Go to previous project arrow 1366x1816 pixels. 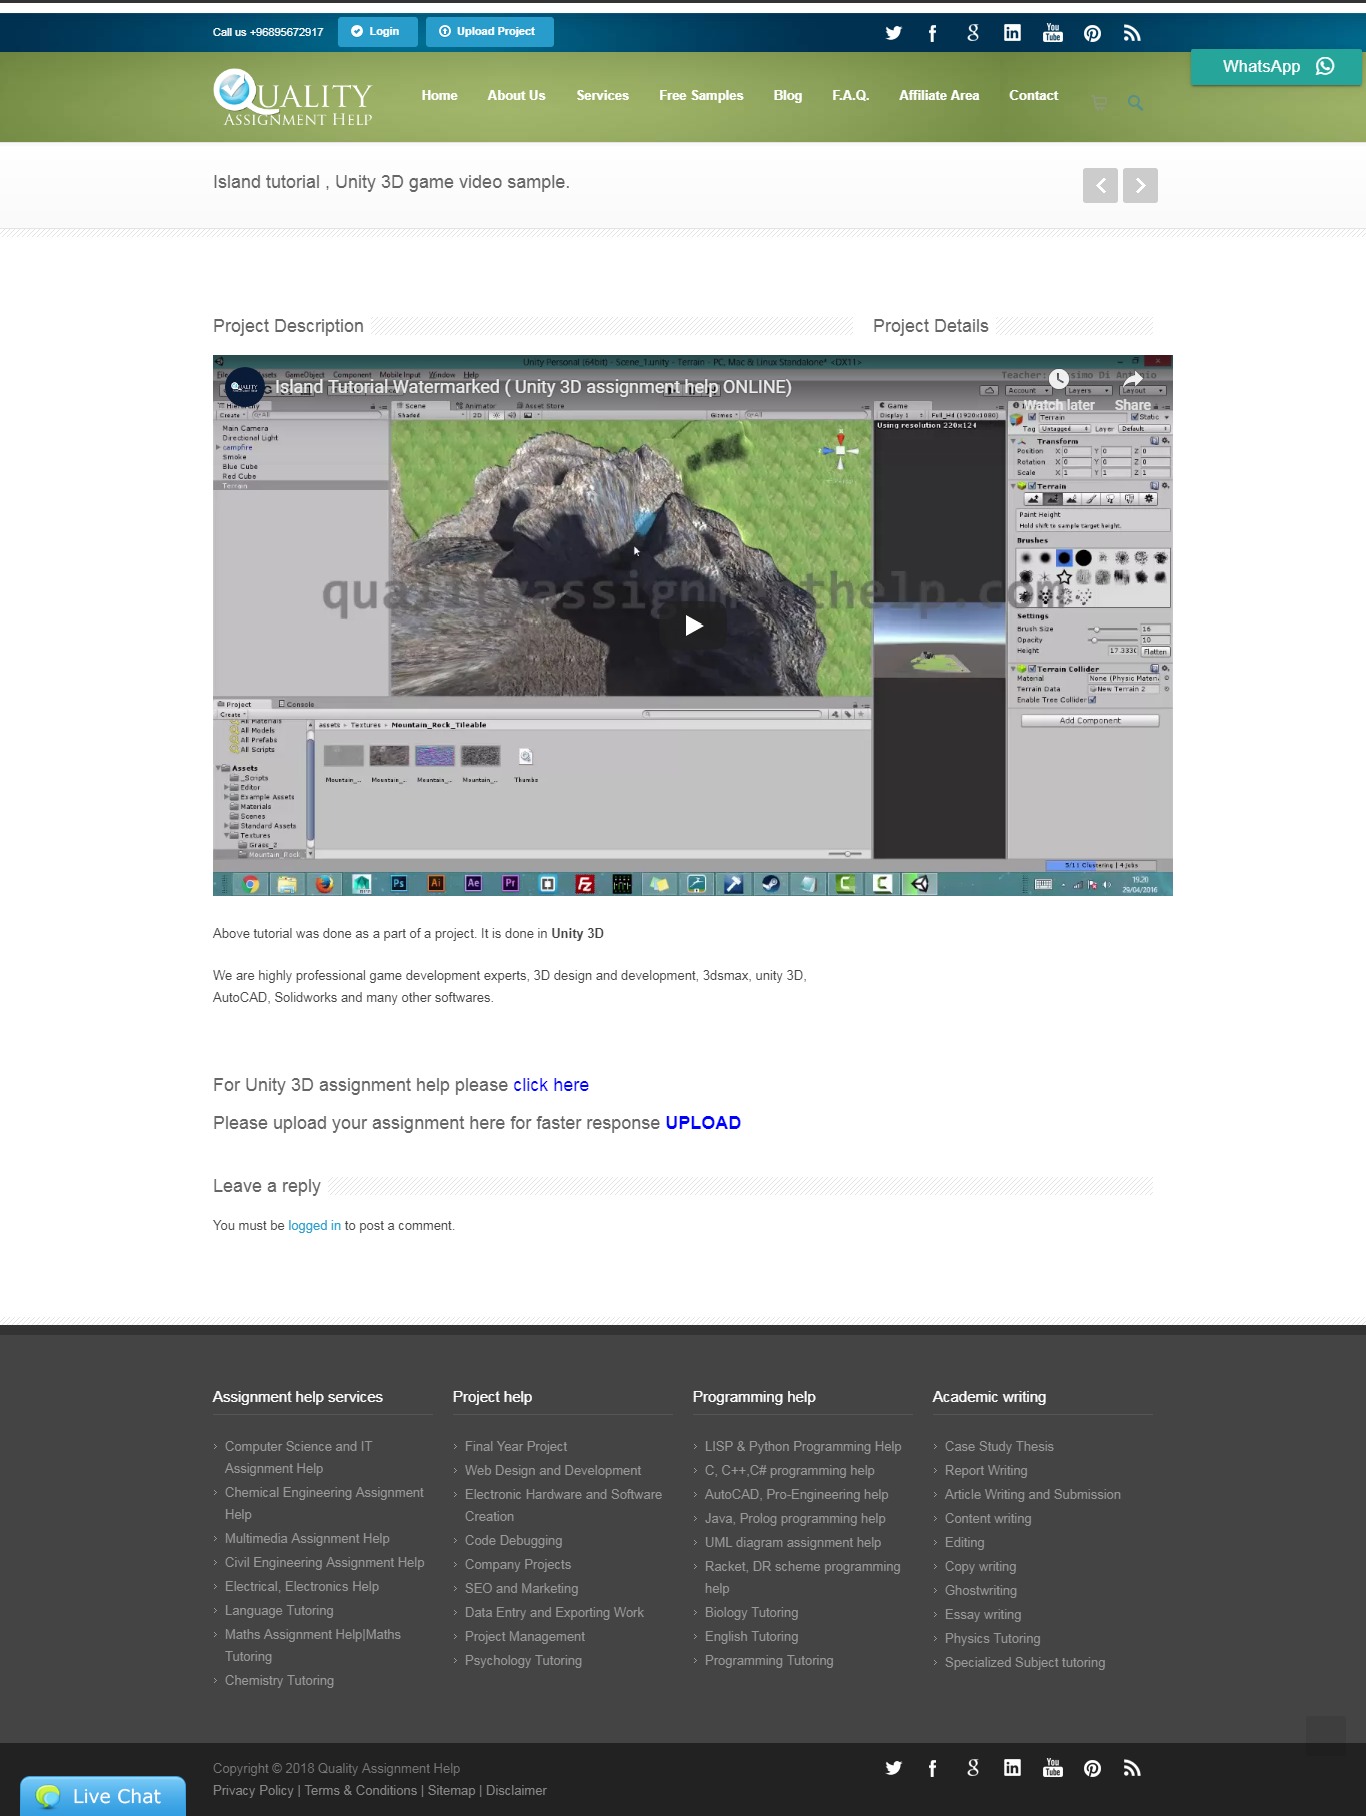(1100, 185)
